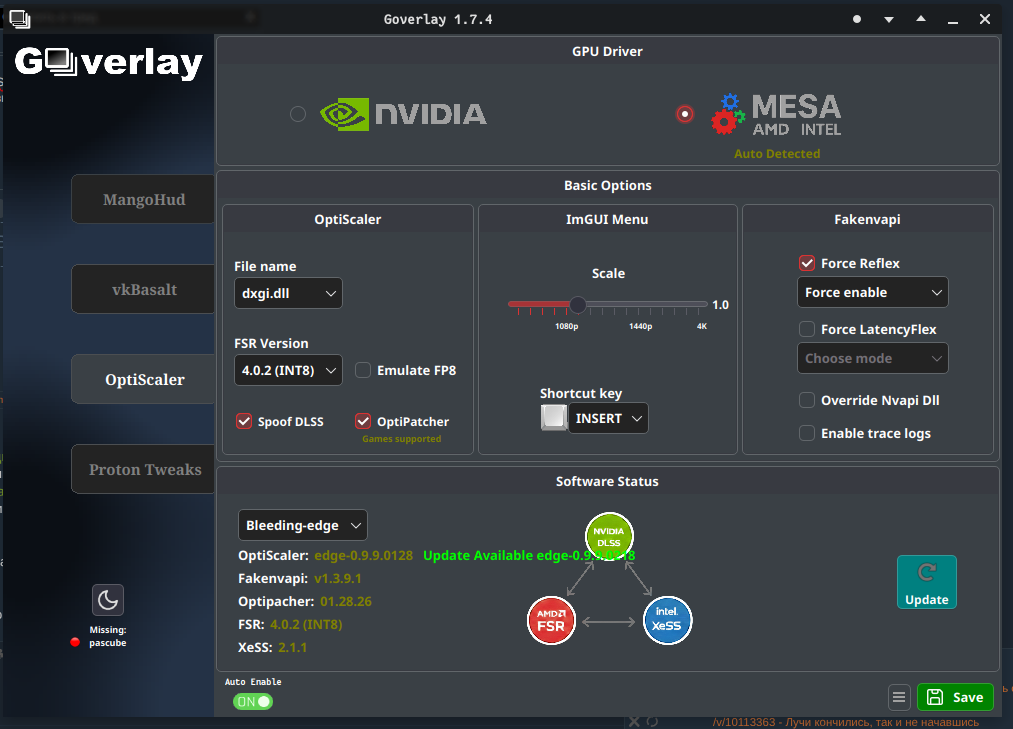The width and height of the screenshot is (1013, 729).
Task: Click the 4K mark on Scale slider
Action: [x=702, y=326]
